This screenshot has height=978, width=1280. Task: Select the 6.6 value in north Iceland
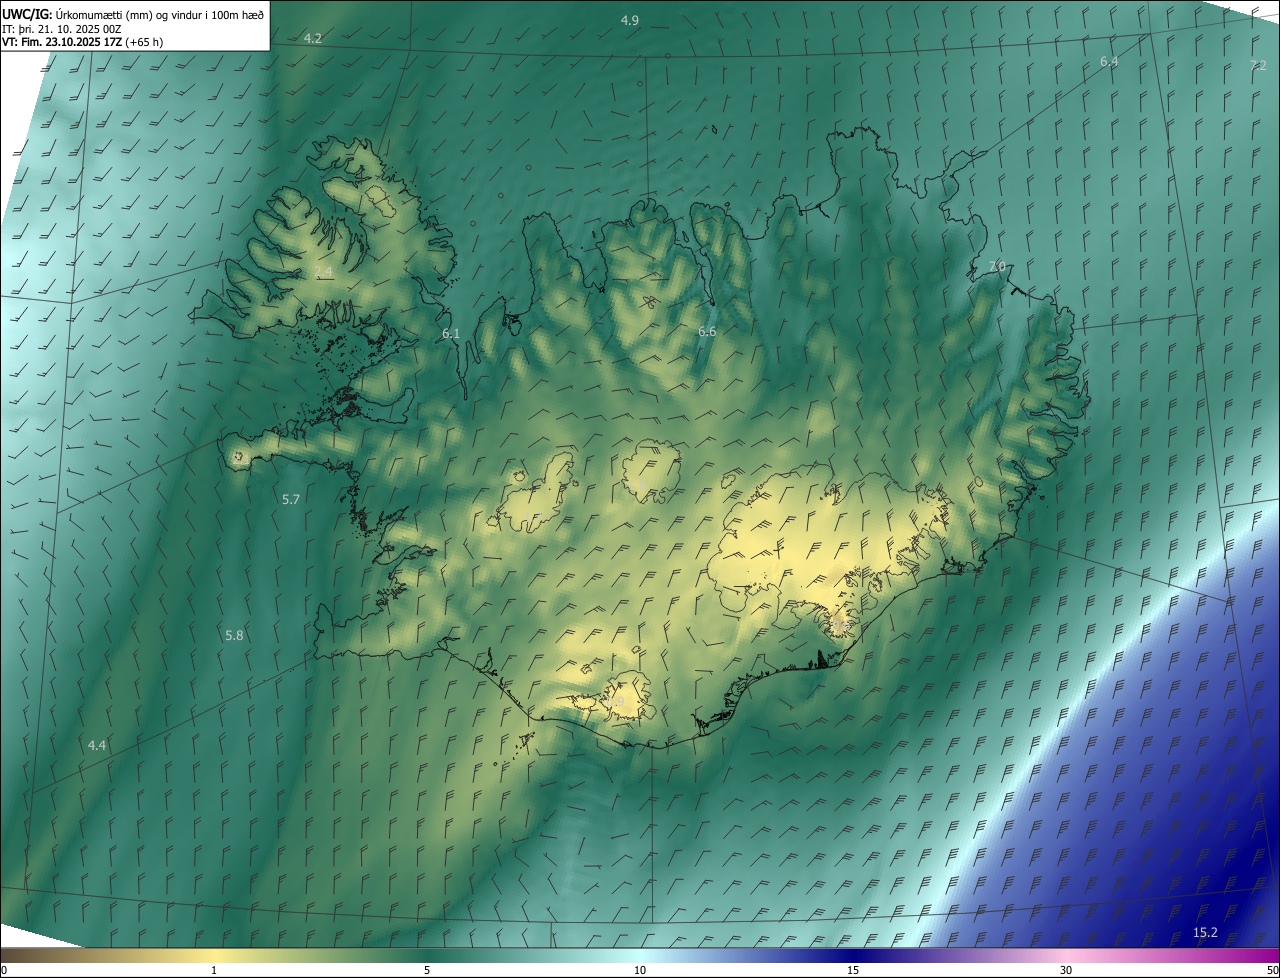(x=707, y=331)
